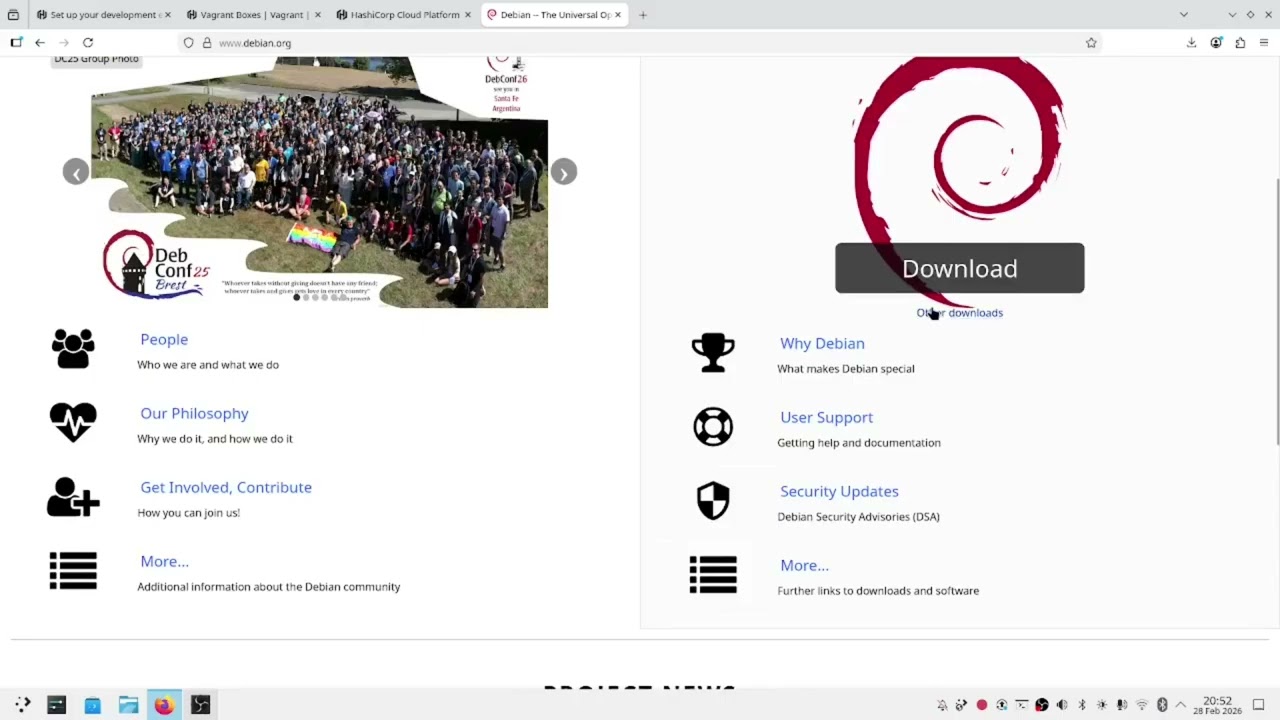Close the Debian tab
Viewport: 1280px width, 720px height.
click(618, 15)
